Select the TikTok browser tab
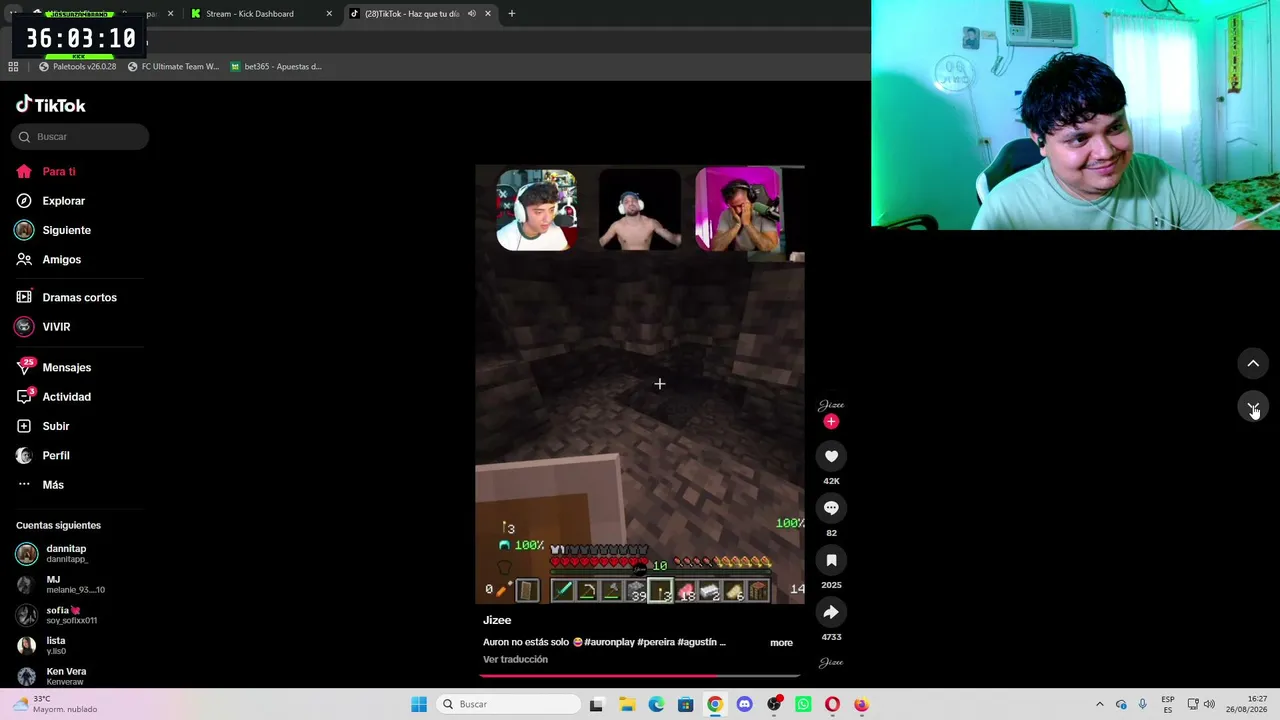 point(419,14)
